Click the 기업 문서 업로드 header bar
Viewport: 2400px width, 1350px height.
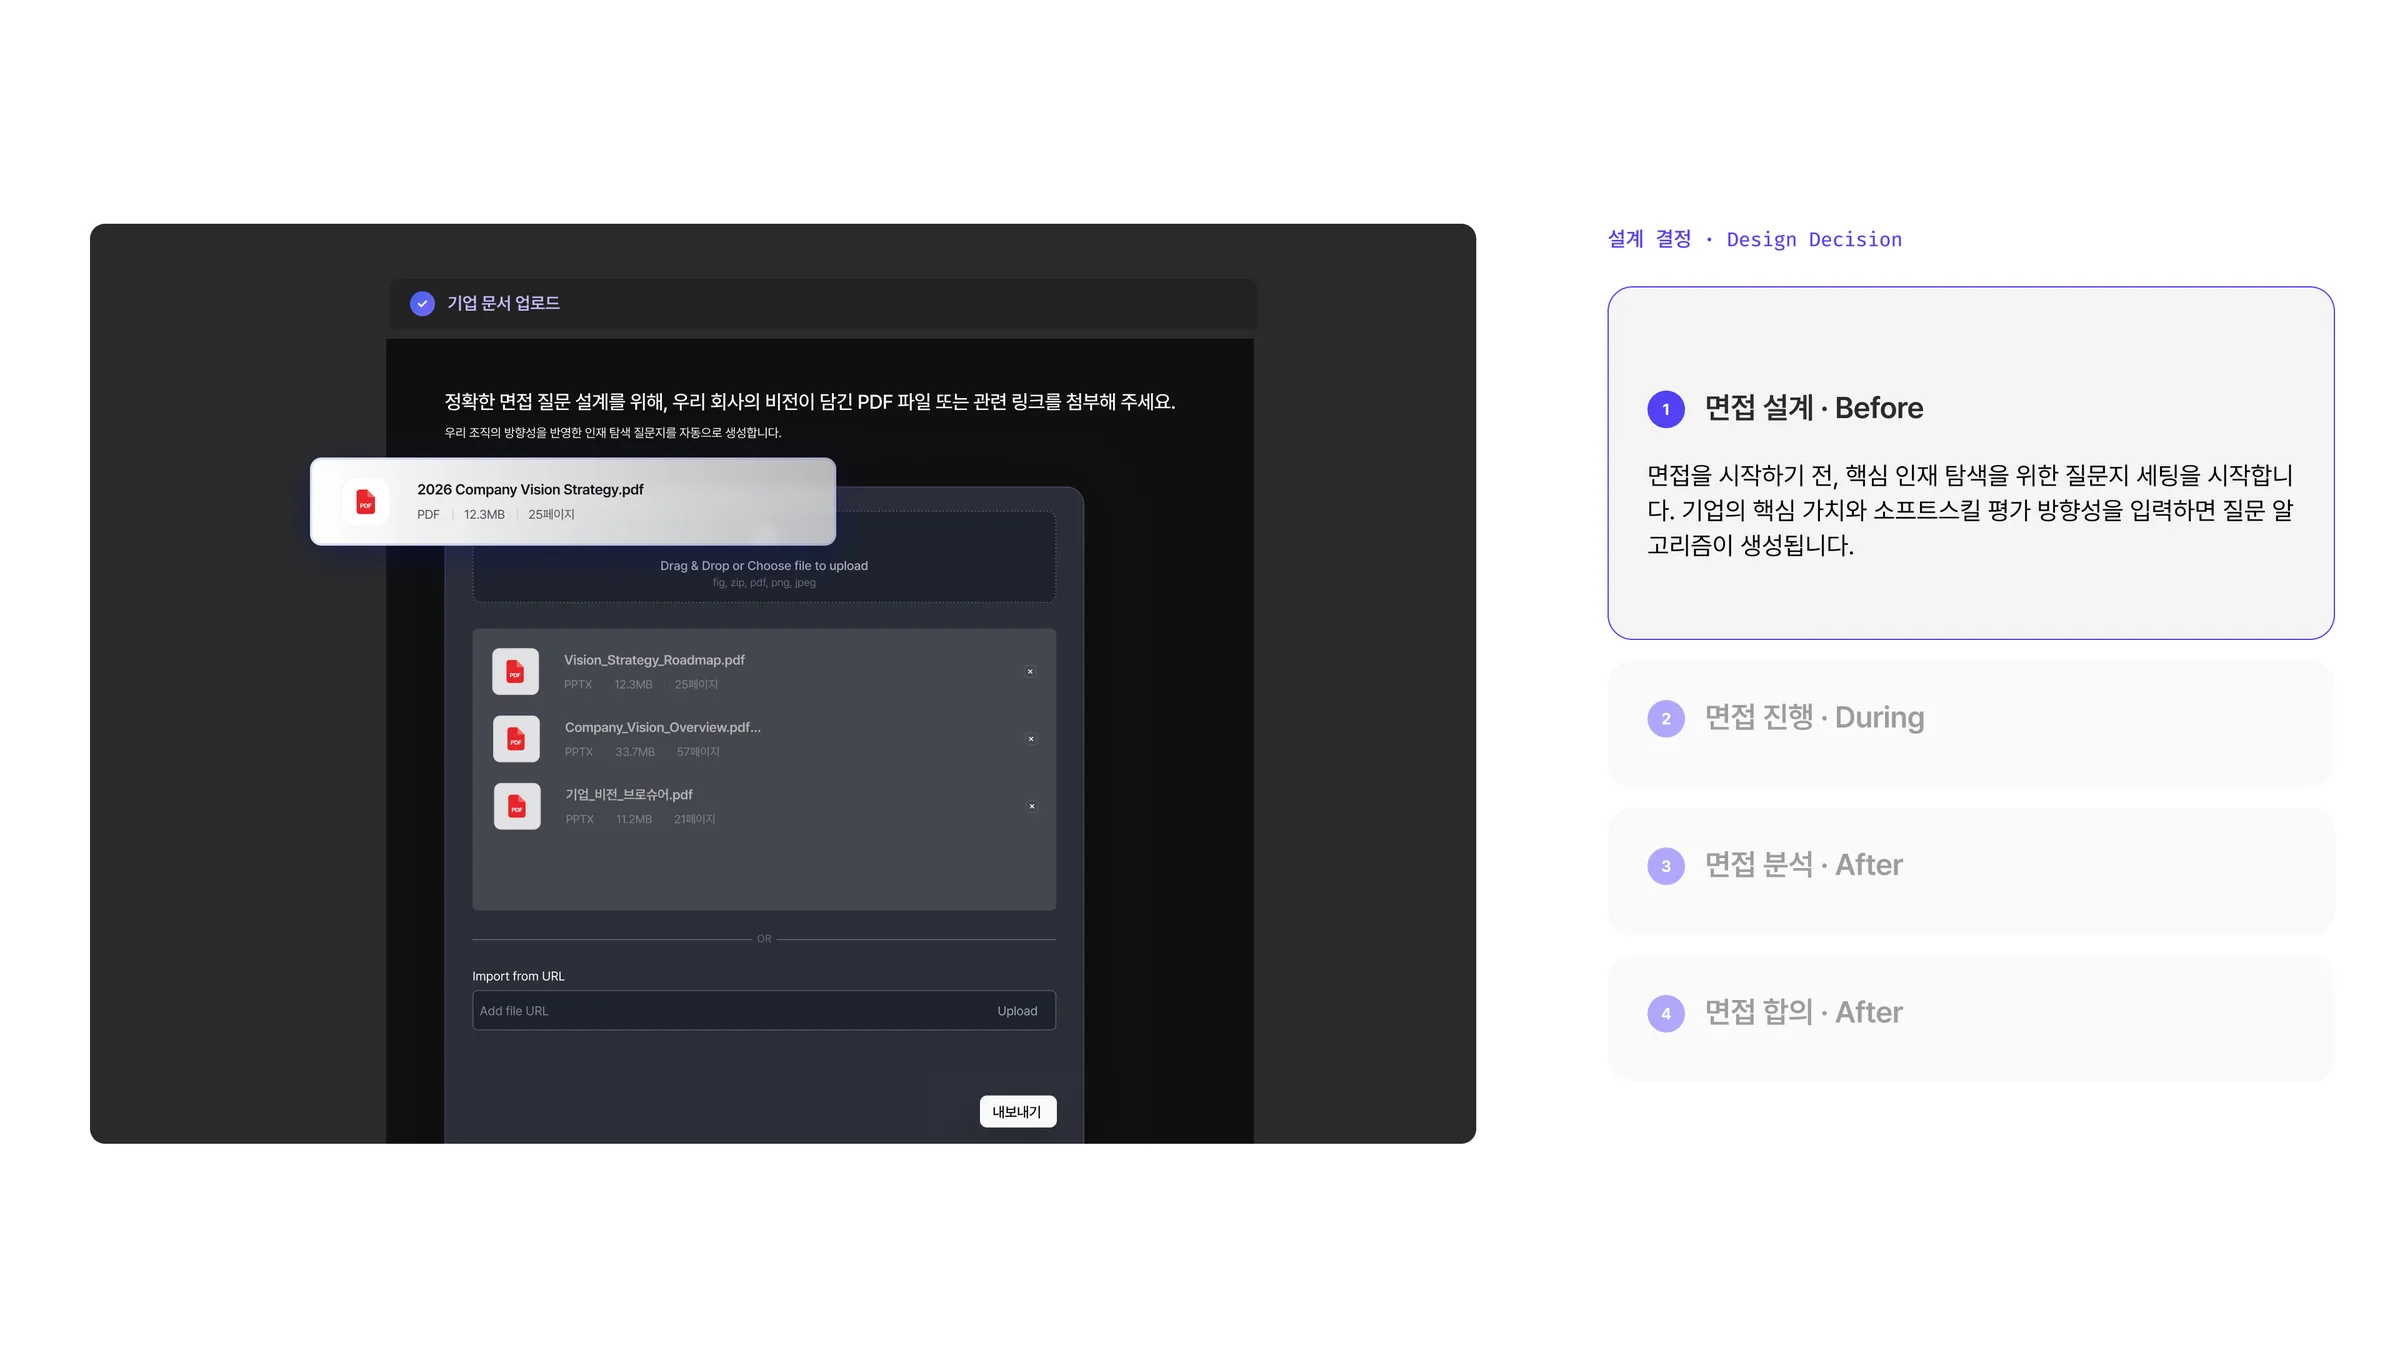point(823,303)
